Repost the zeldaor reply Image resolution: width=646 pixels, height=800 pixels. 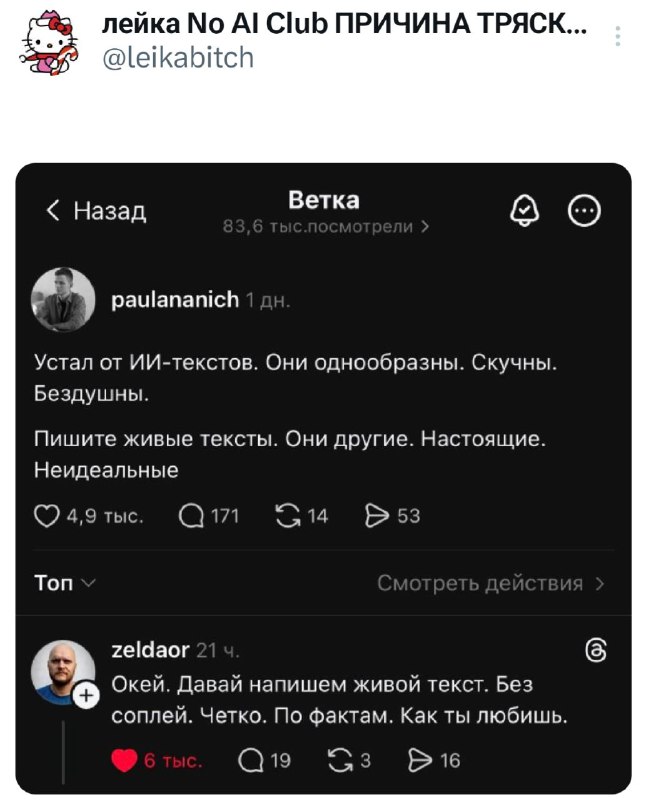pos(340,761)
